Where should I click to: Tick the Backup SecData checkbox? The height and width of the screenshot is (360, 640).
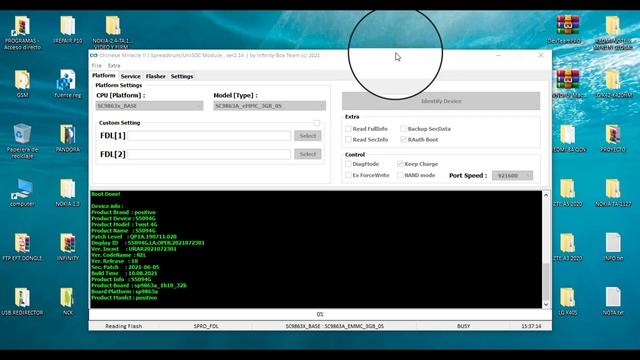(403, 129)
